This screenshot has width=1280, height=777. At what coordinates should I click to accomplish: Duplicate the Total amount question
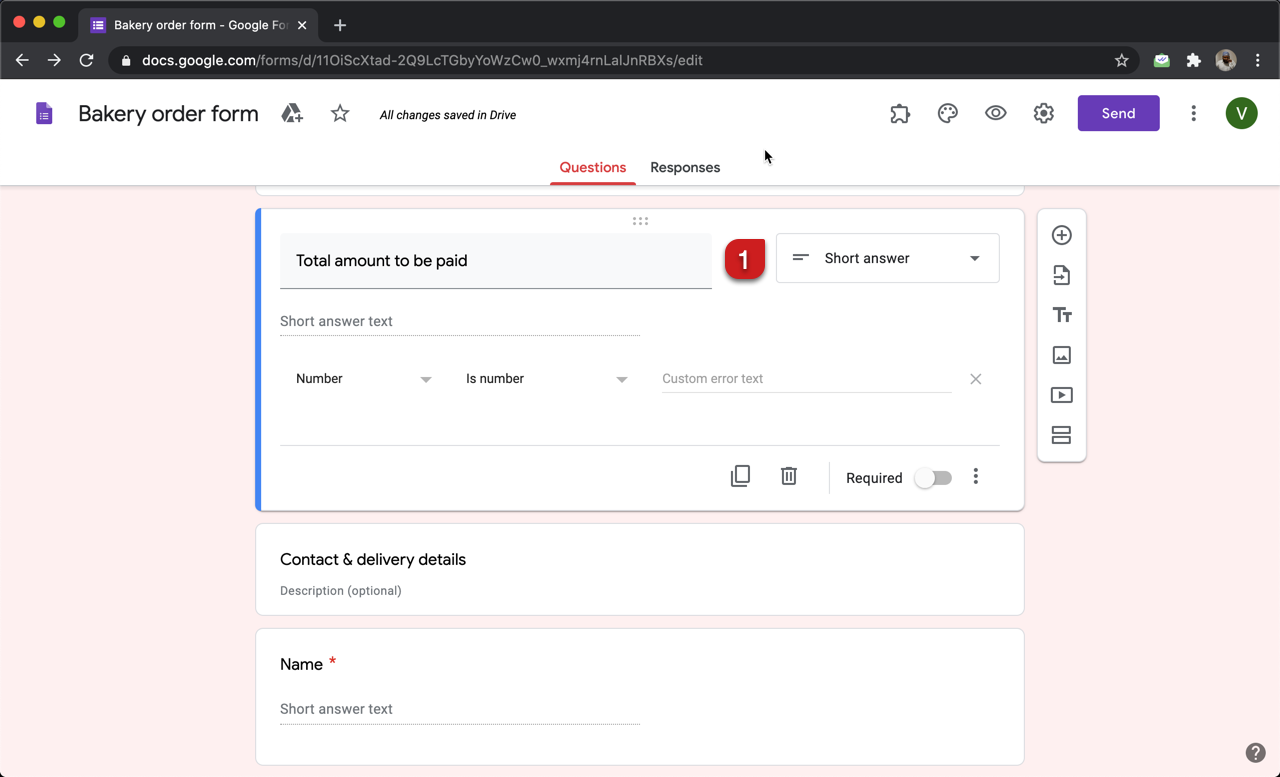740,476
